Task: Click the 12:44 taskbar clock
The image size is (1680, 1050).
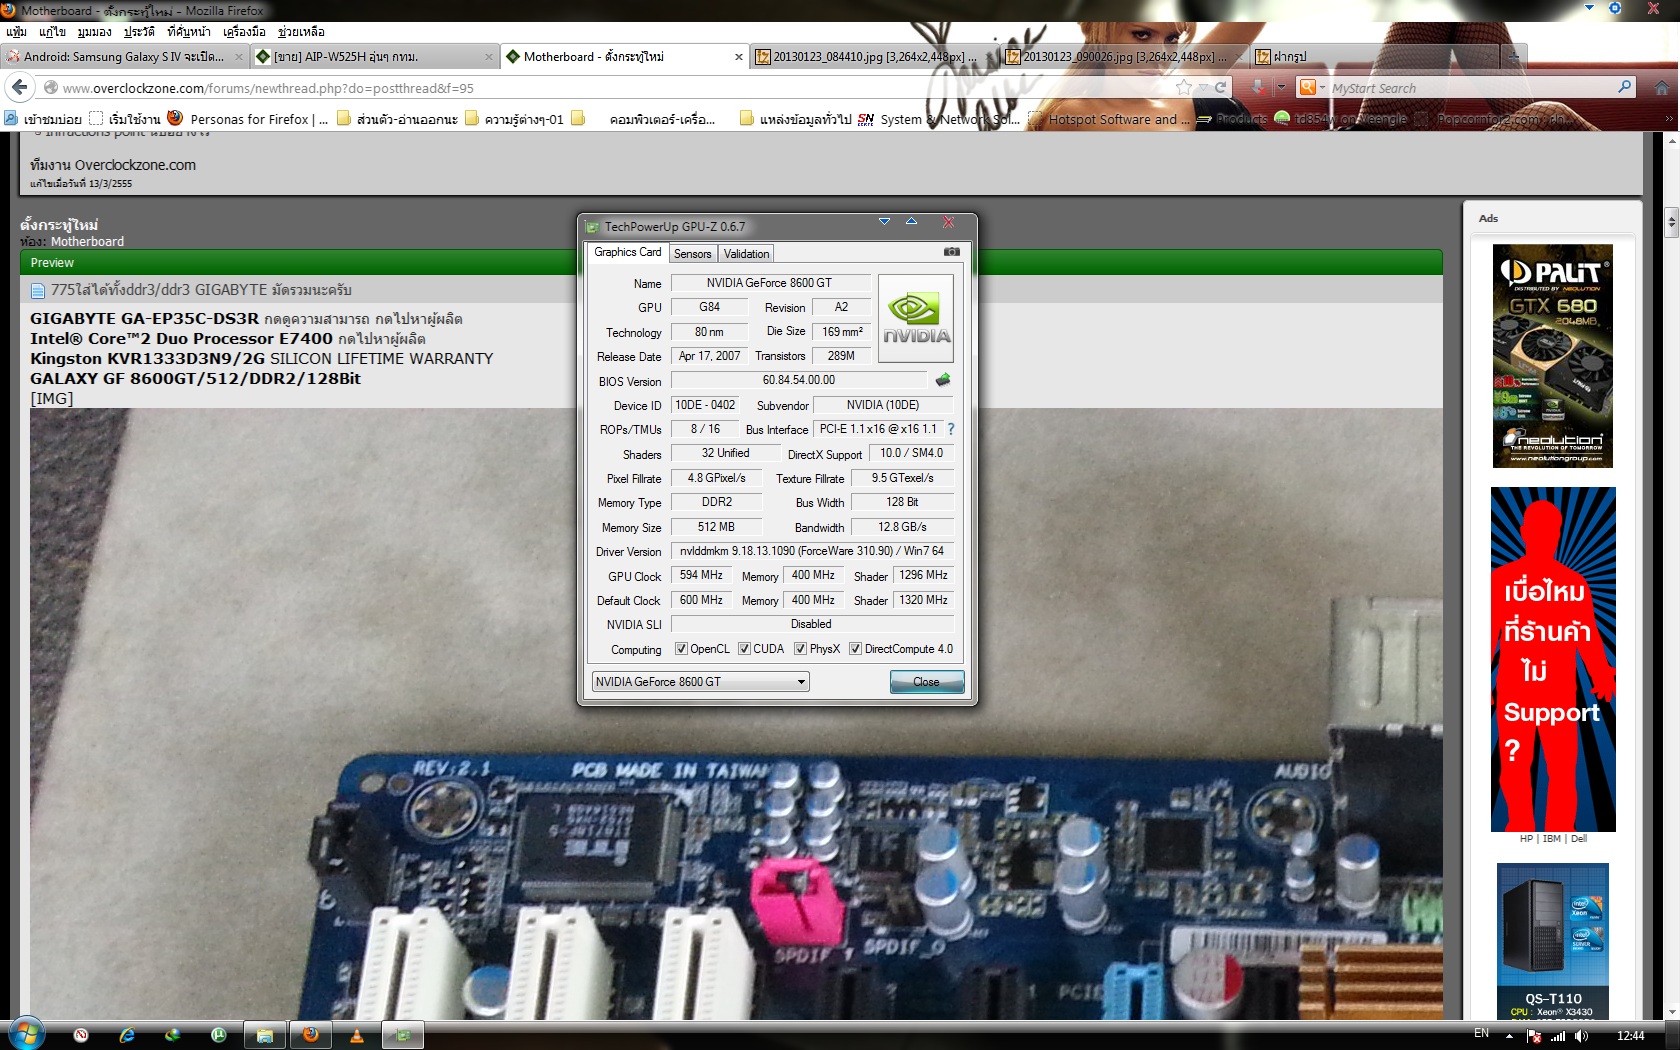Action: click(1631, 1036)
